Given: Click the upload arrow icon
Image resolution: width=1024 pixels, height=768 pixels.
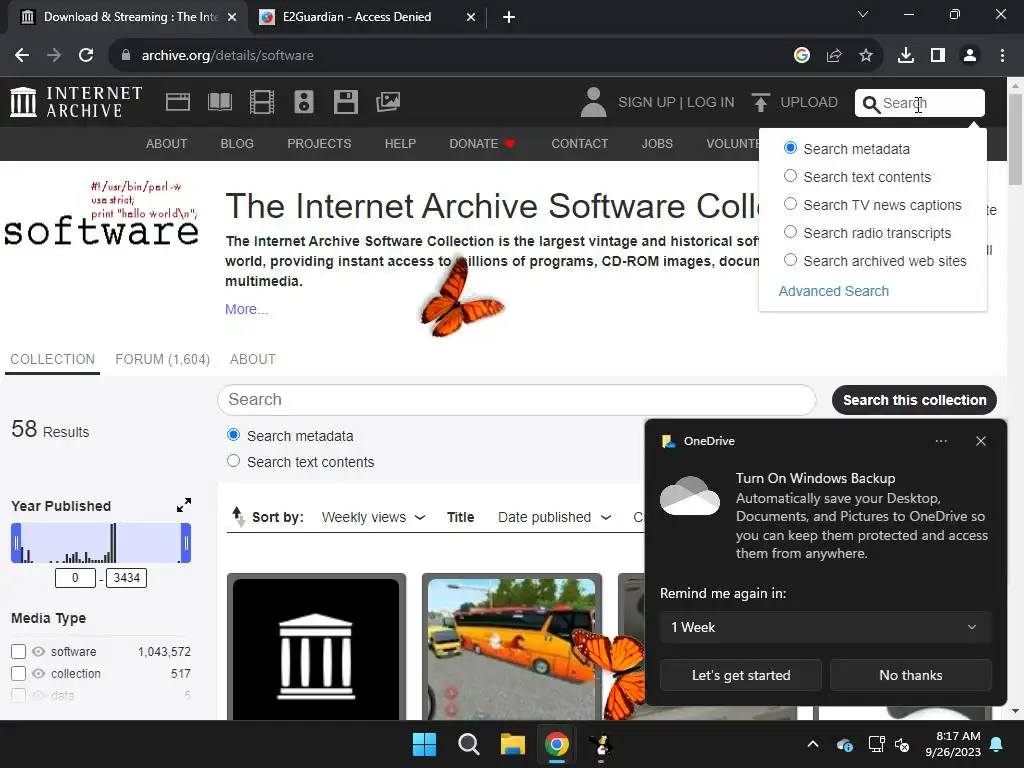Looking at the screenshot, I should (x=760, y=102).
